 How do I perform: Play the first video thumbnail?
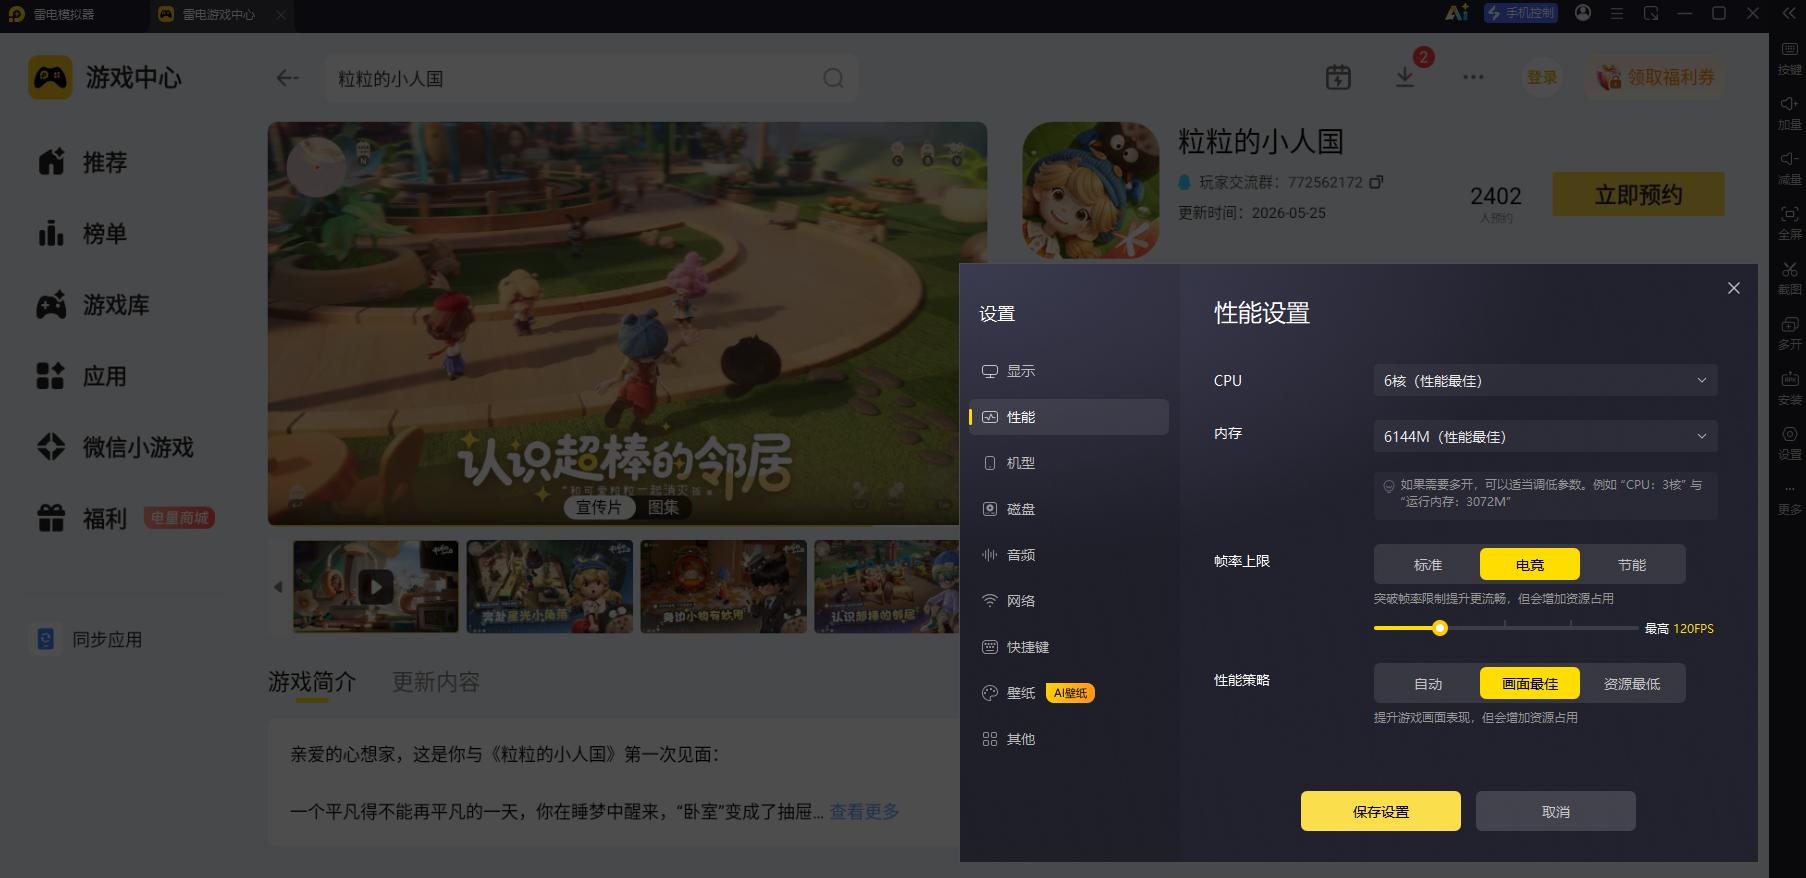pos(376,586)
